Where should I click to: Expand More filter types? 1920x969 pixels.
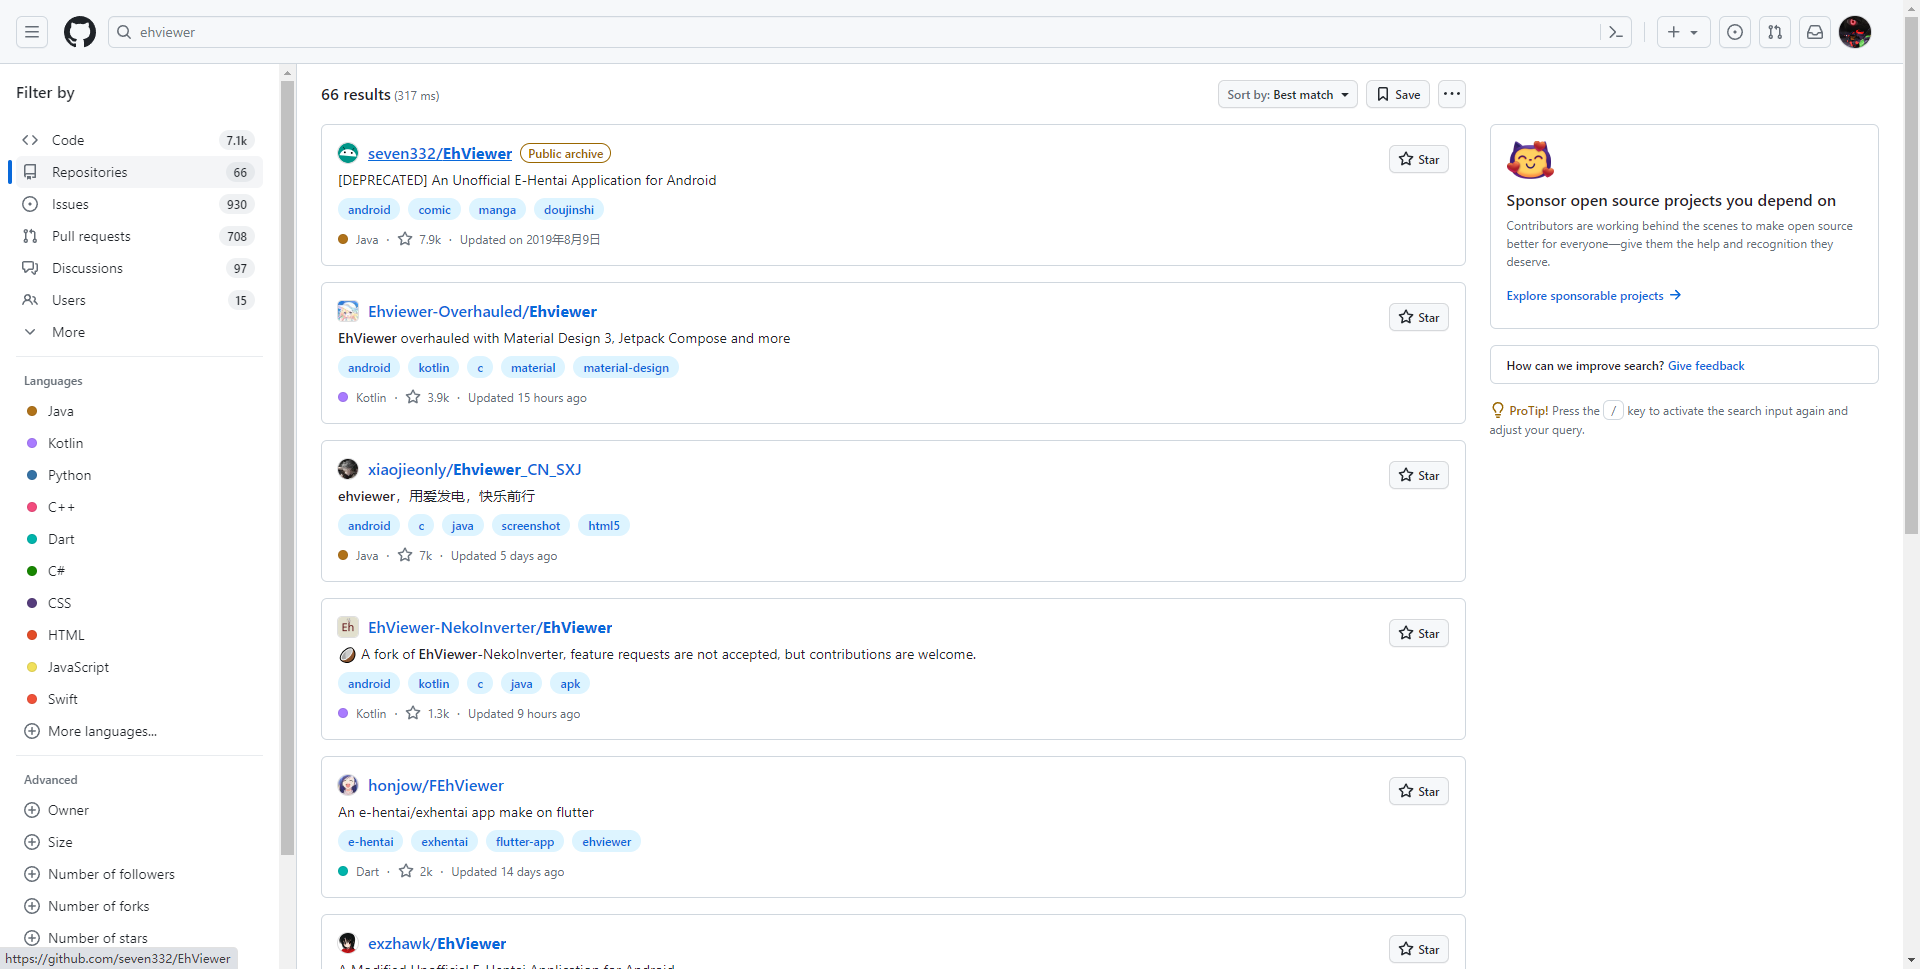pyautogui.click(x=139, y=332)
